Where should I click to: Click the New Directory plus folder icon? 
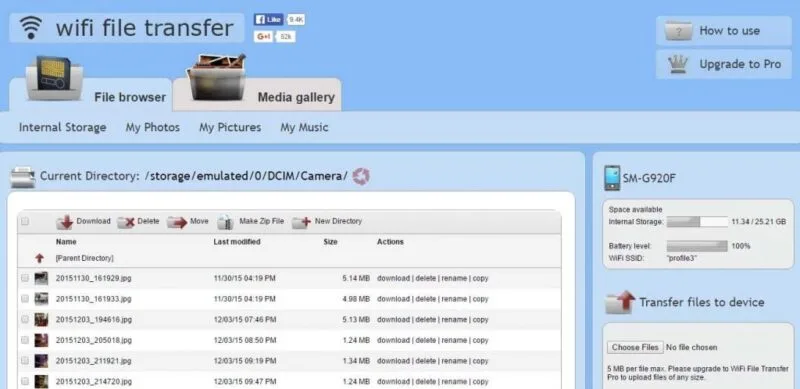tap(301, 222)
